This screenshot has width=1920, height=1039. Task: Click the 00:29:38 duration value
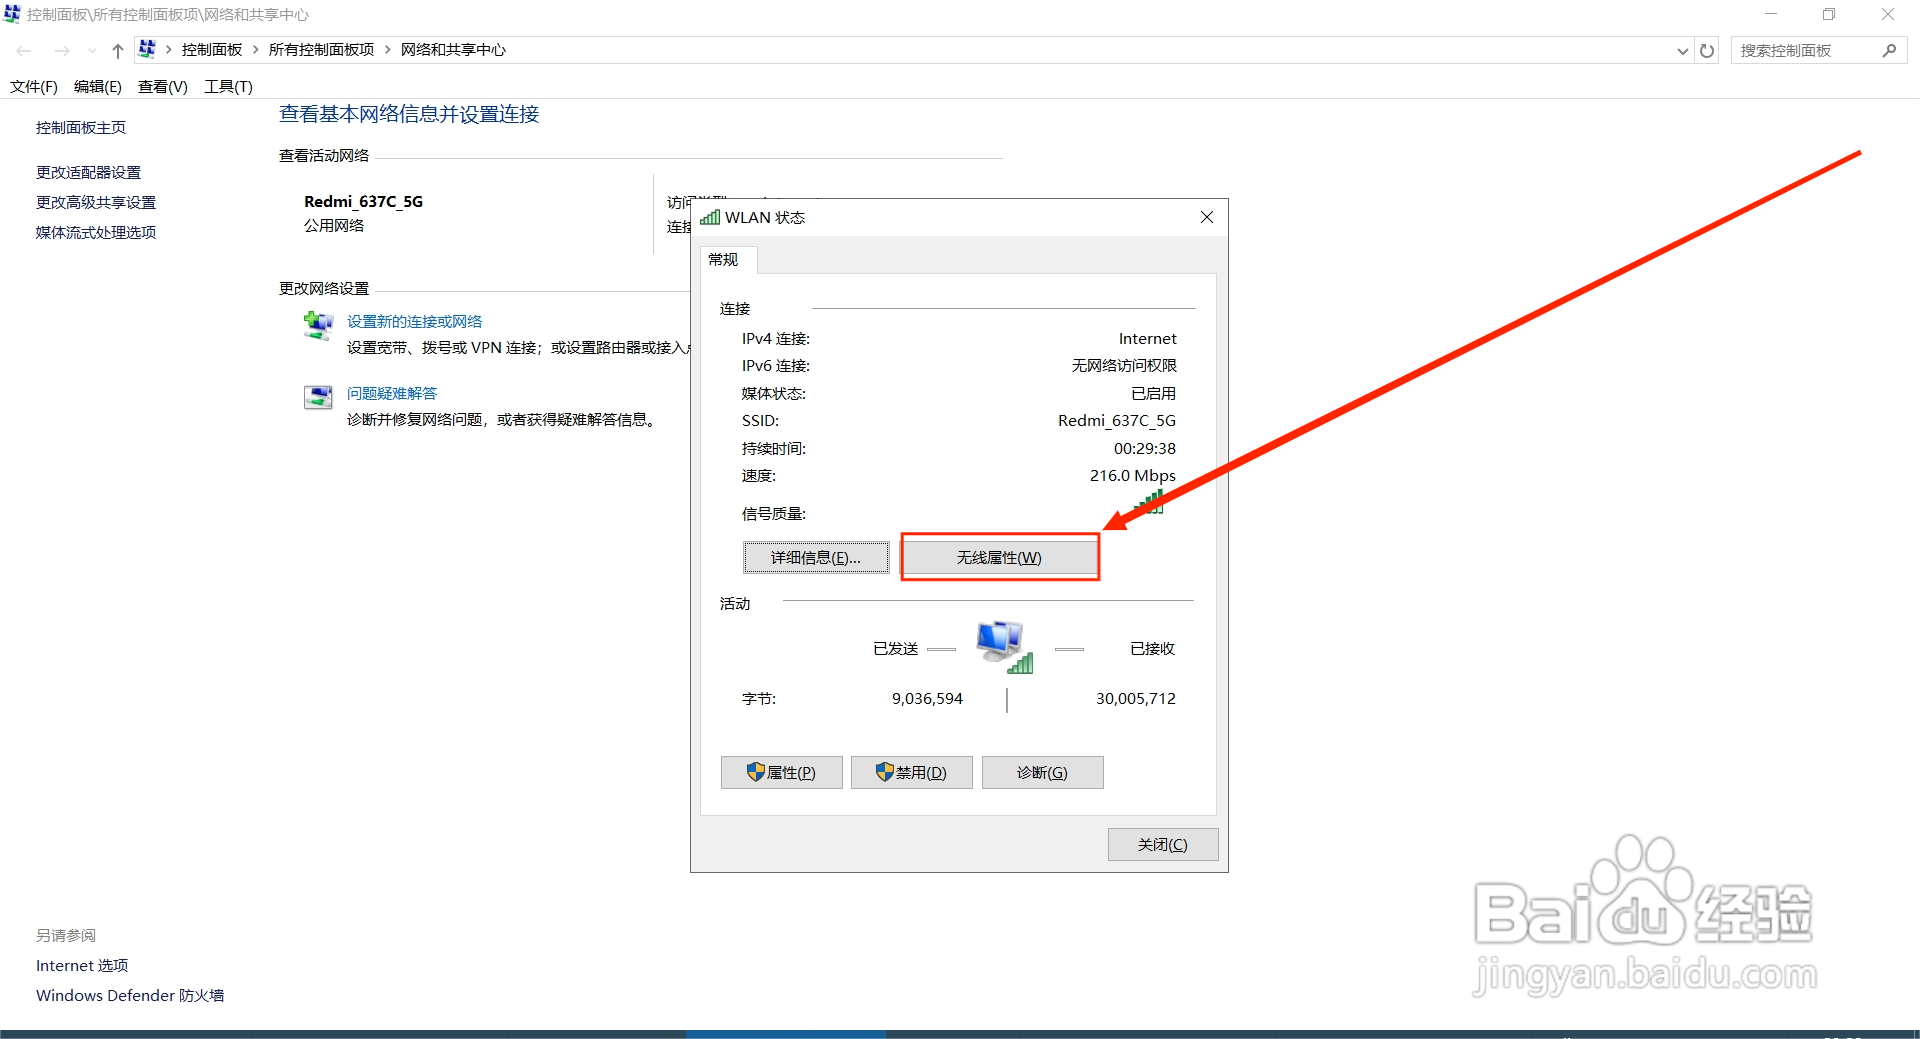pyautogui.click(x=1145, y=449)
